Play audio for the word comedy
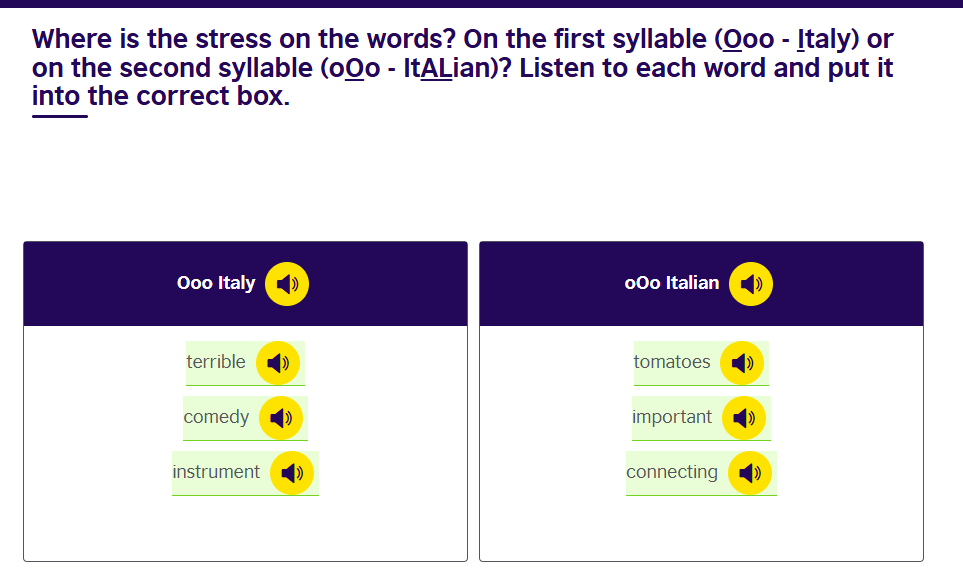963x578 pixels. click(281, 418)
